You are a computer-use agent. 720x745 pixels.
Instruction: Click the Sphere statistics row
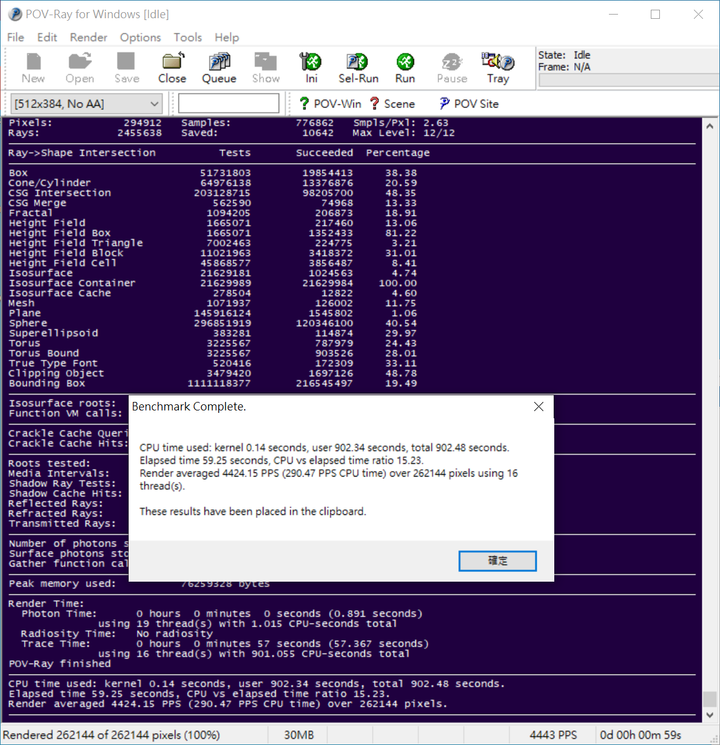212,323
